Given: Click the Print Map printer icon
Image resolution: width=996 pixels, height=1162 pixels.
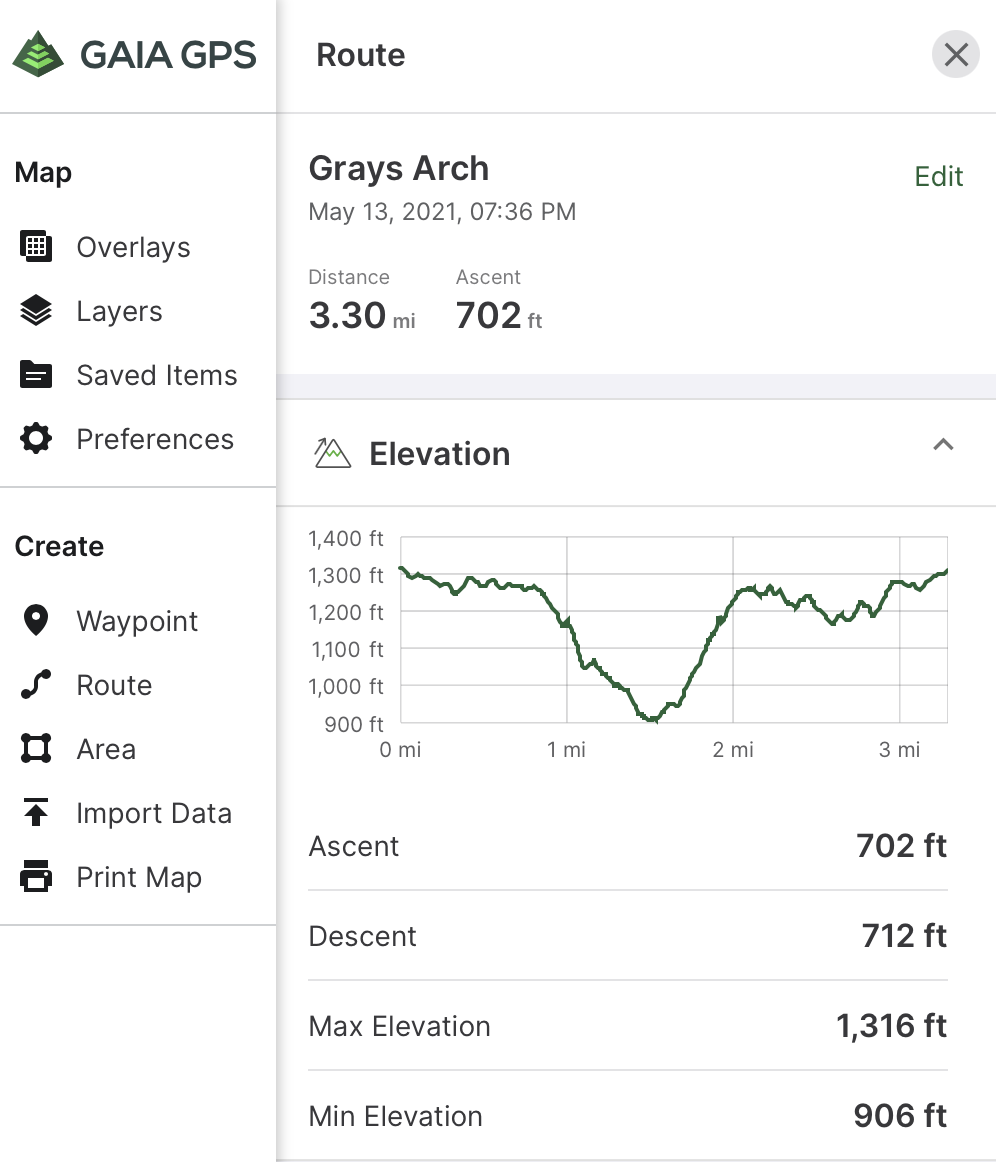Looking at the screenshot, I should pos(36,877).
